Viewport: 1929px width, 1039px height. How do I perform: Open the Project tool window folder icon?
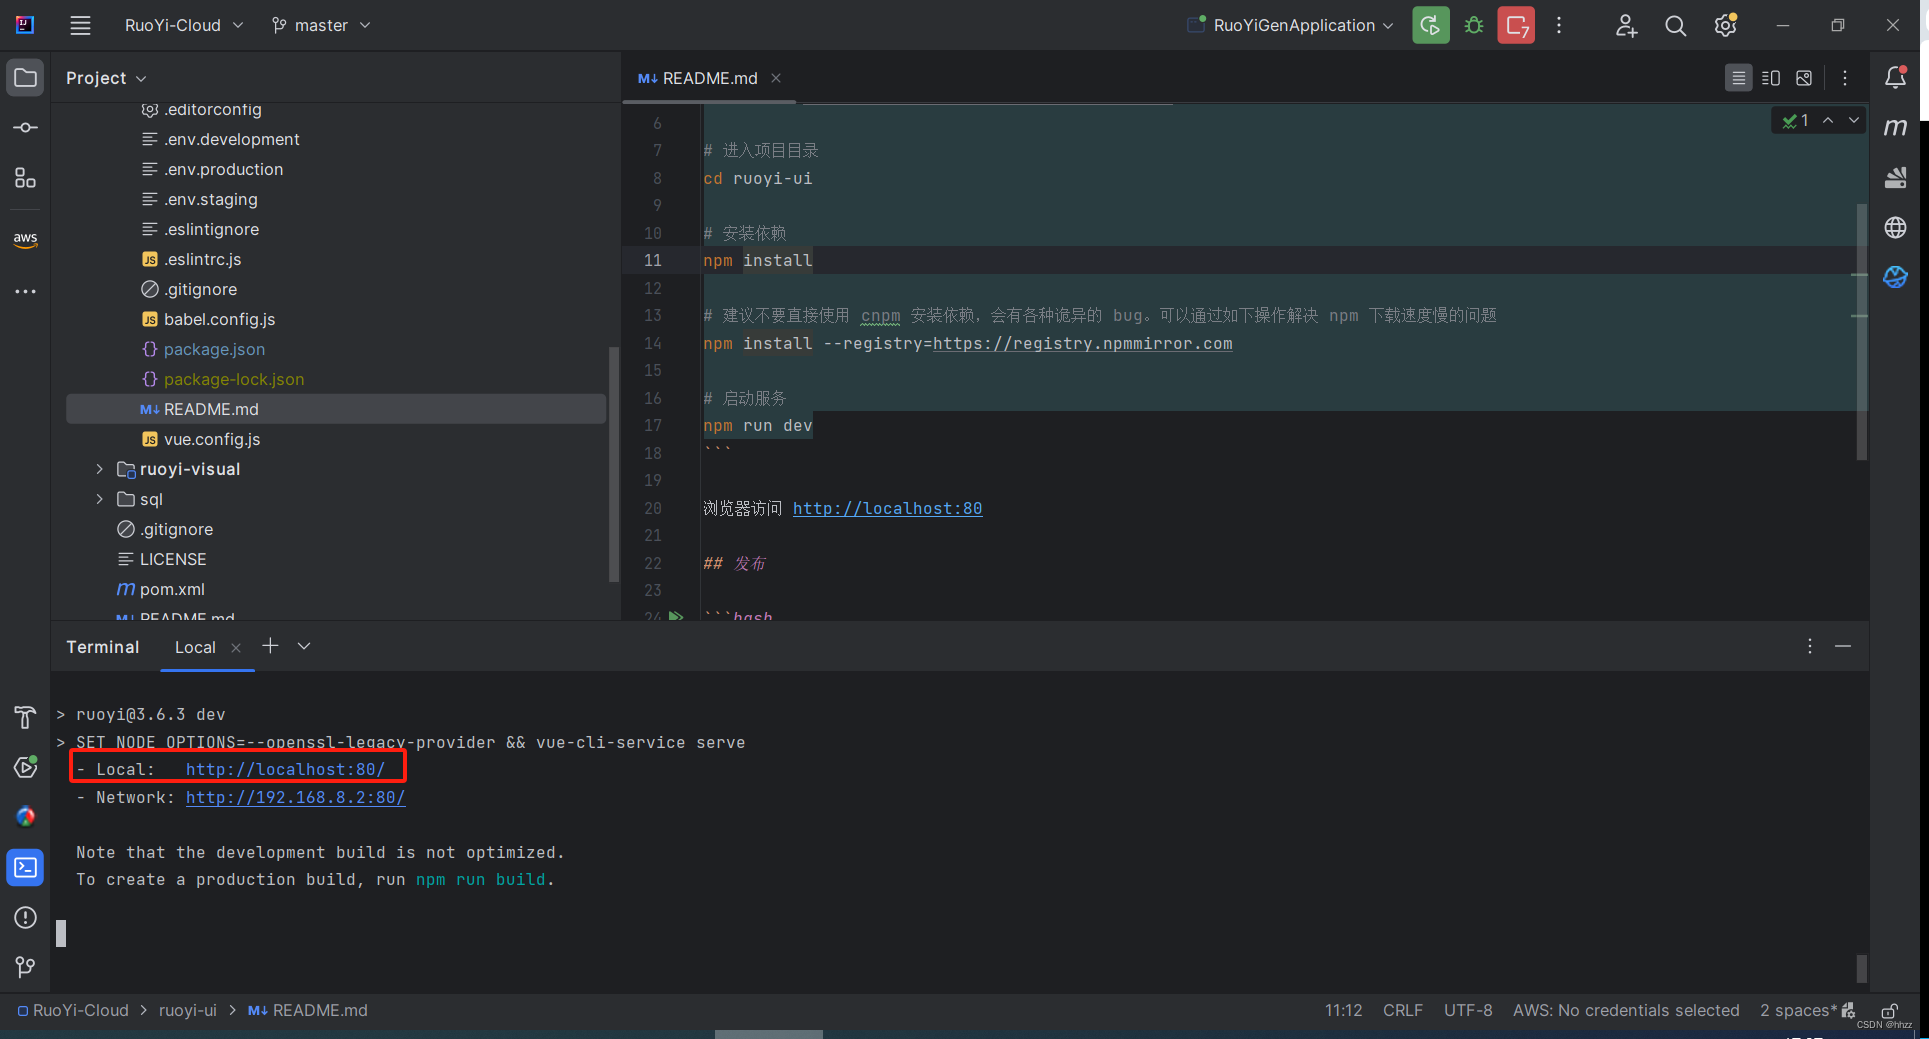click(25, 78)
